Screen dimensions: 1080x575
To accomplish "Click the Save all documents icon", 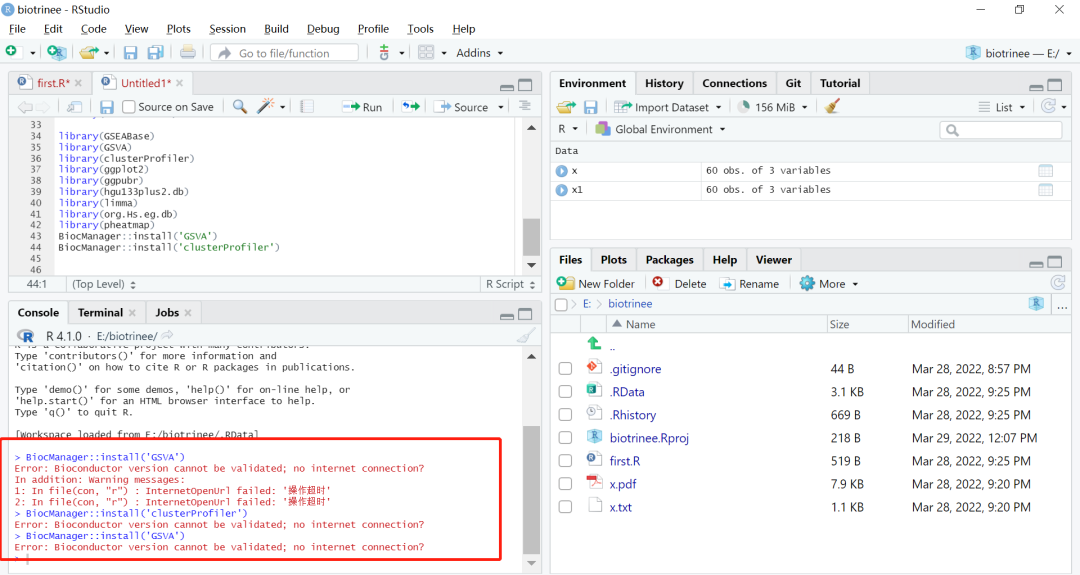I will pos(156,52).
